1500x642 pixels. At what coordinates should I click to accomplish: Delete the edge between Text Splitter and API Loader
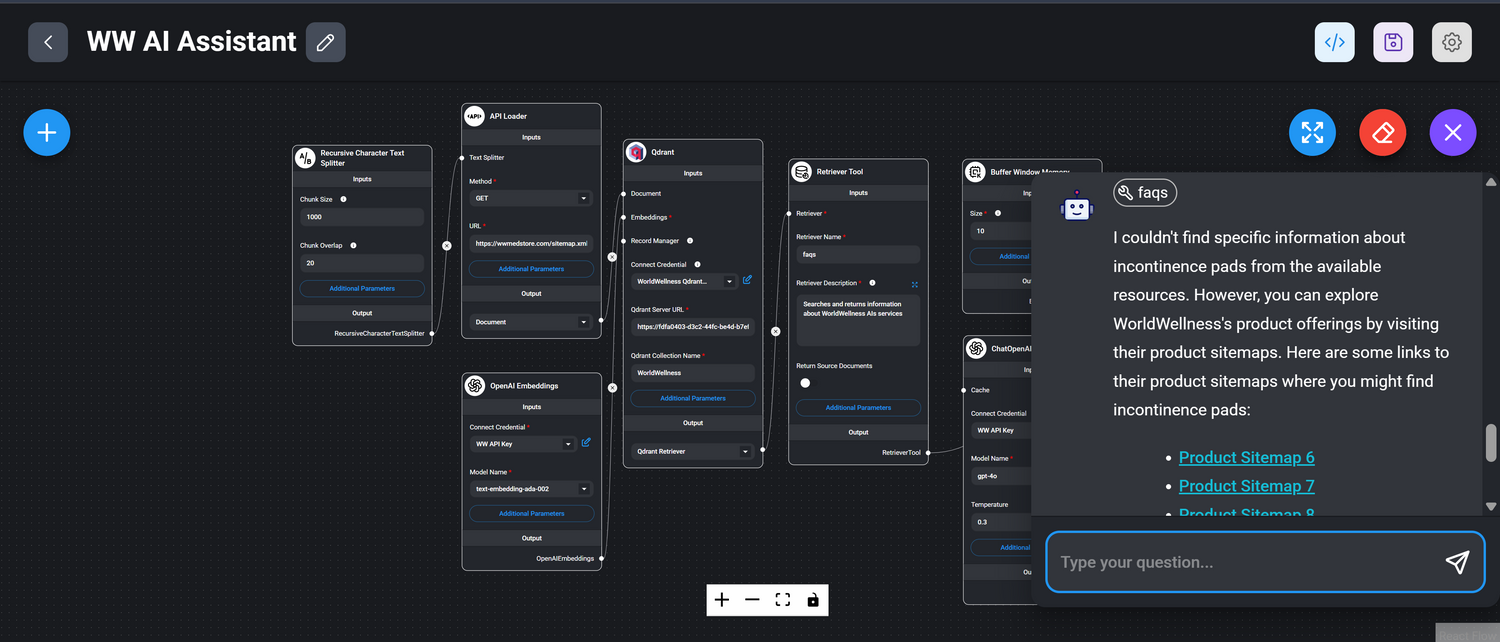coord(447,245)
